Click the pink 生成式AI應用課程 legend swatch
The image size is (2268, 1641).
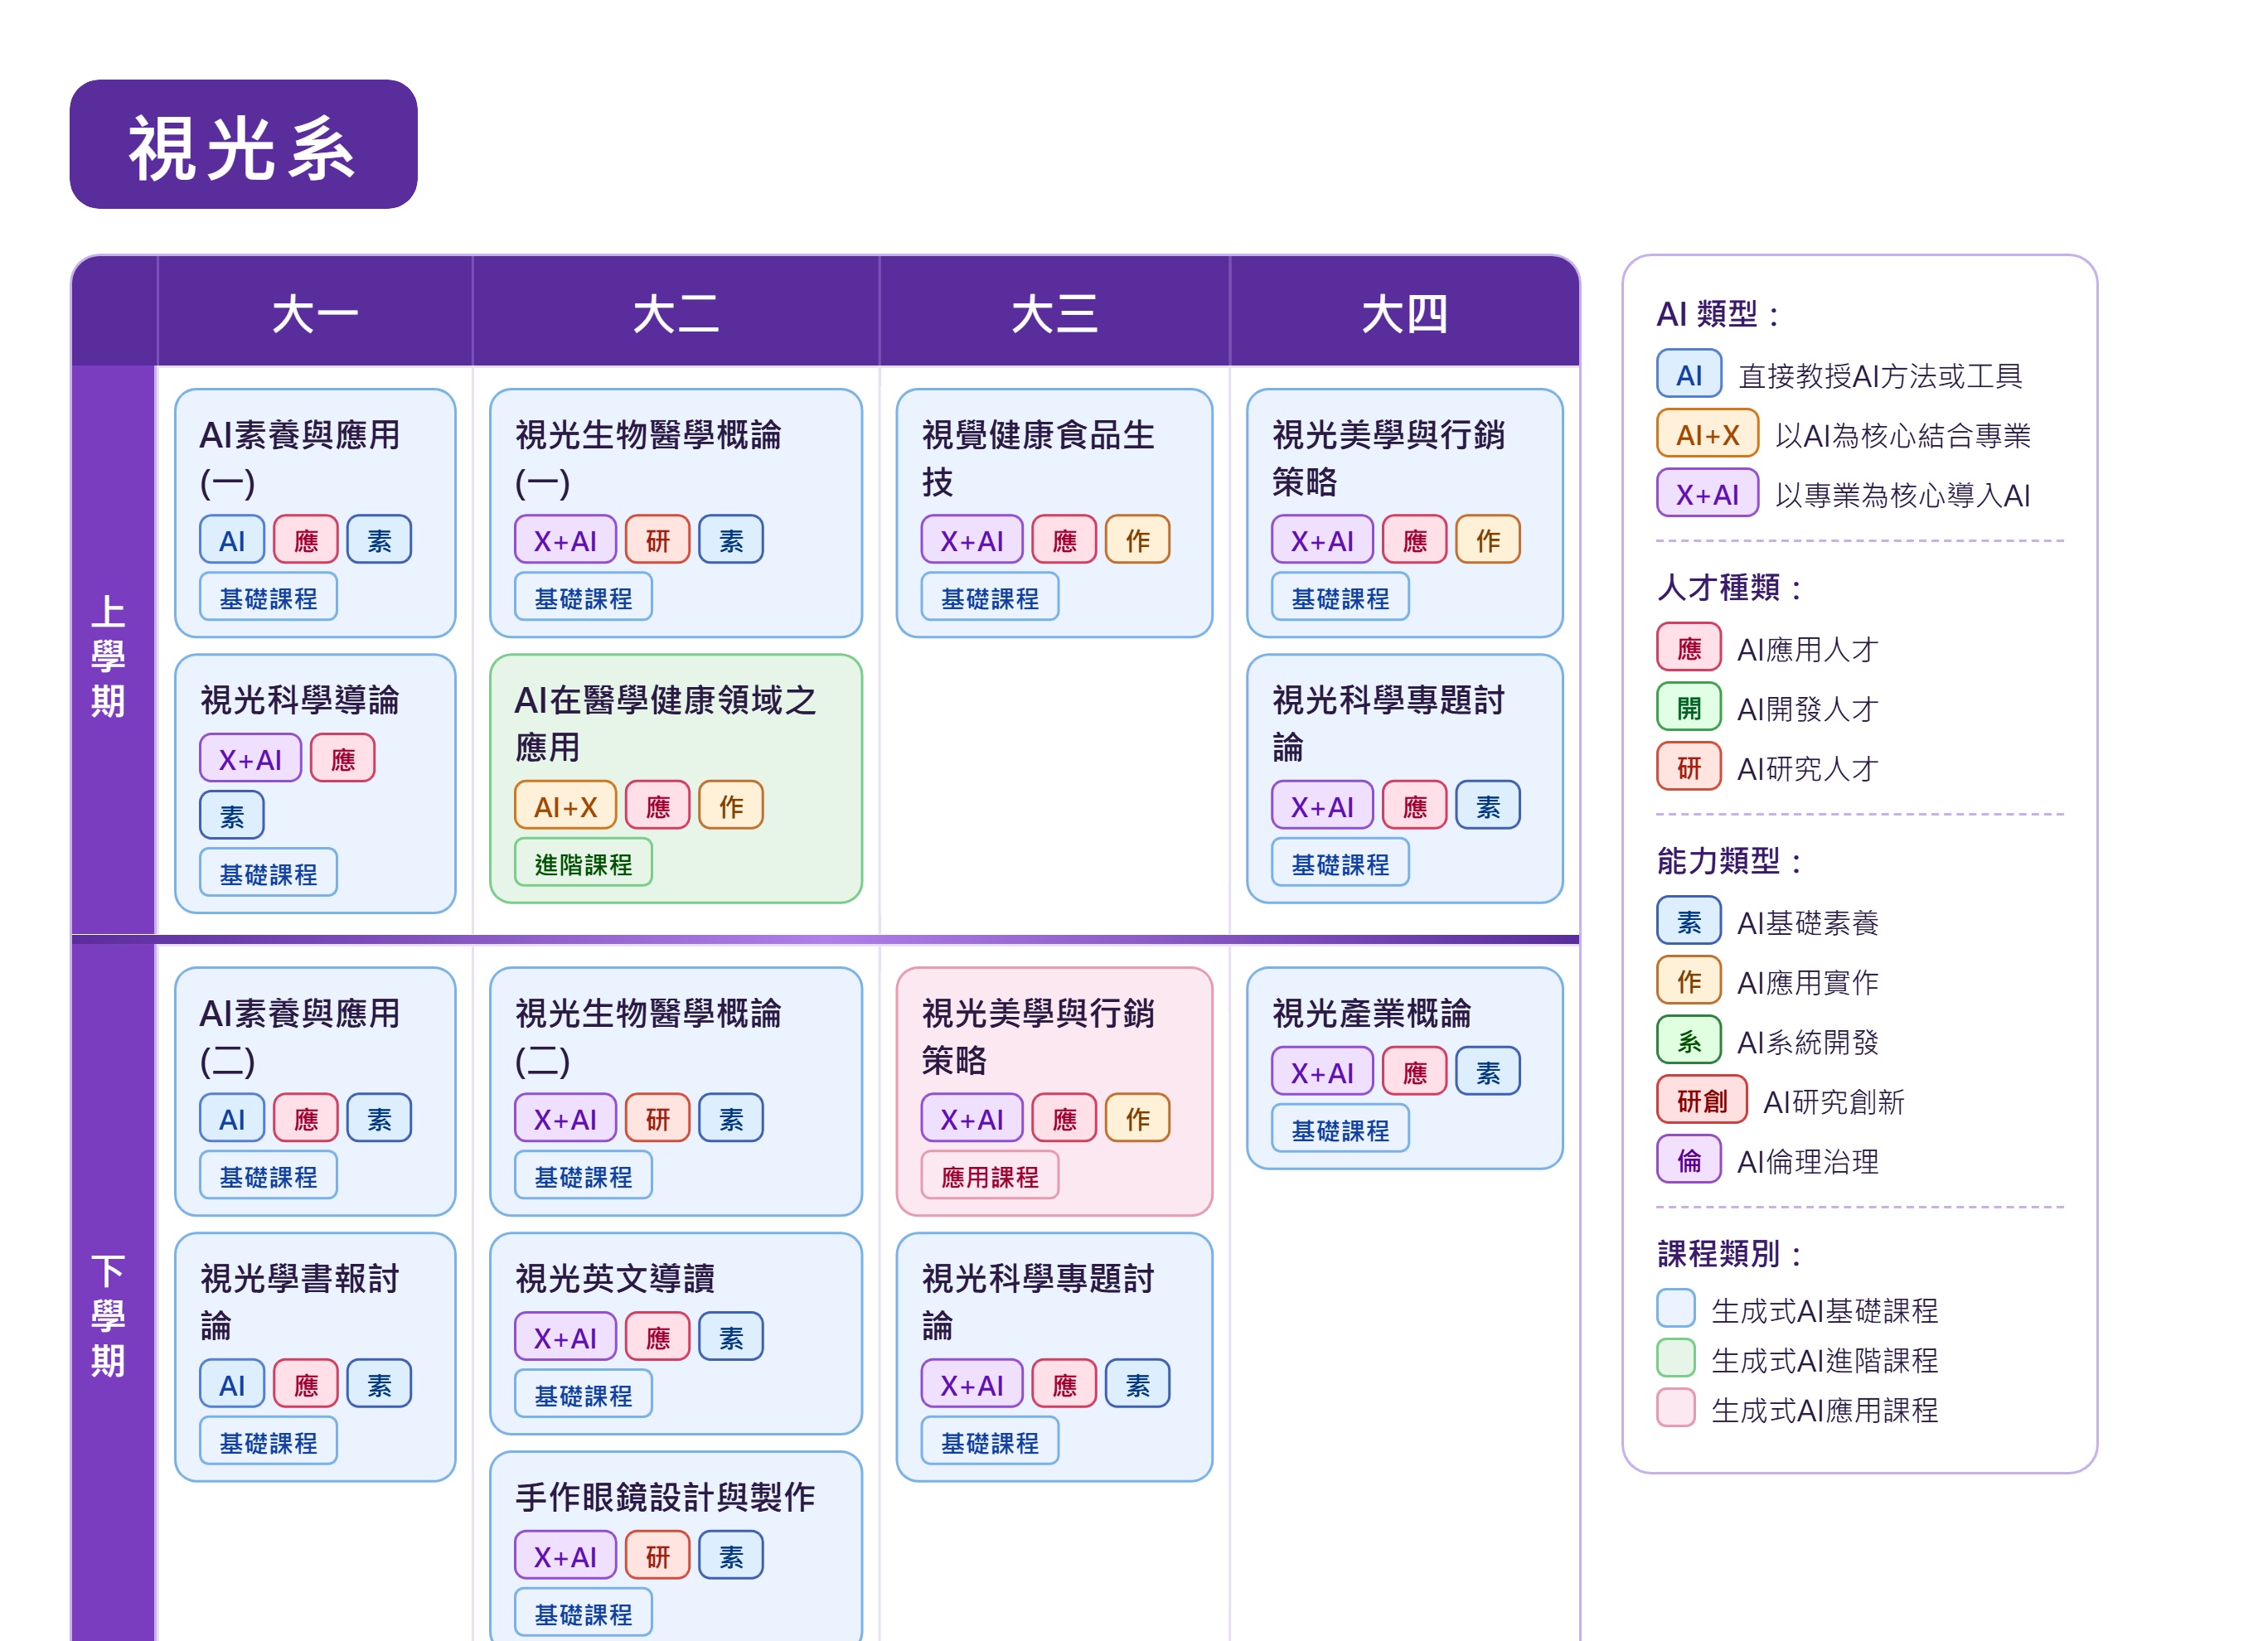coord(1676,1409)
